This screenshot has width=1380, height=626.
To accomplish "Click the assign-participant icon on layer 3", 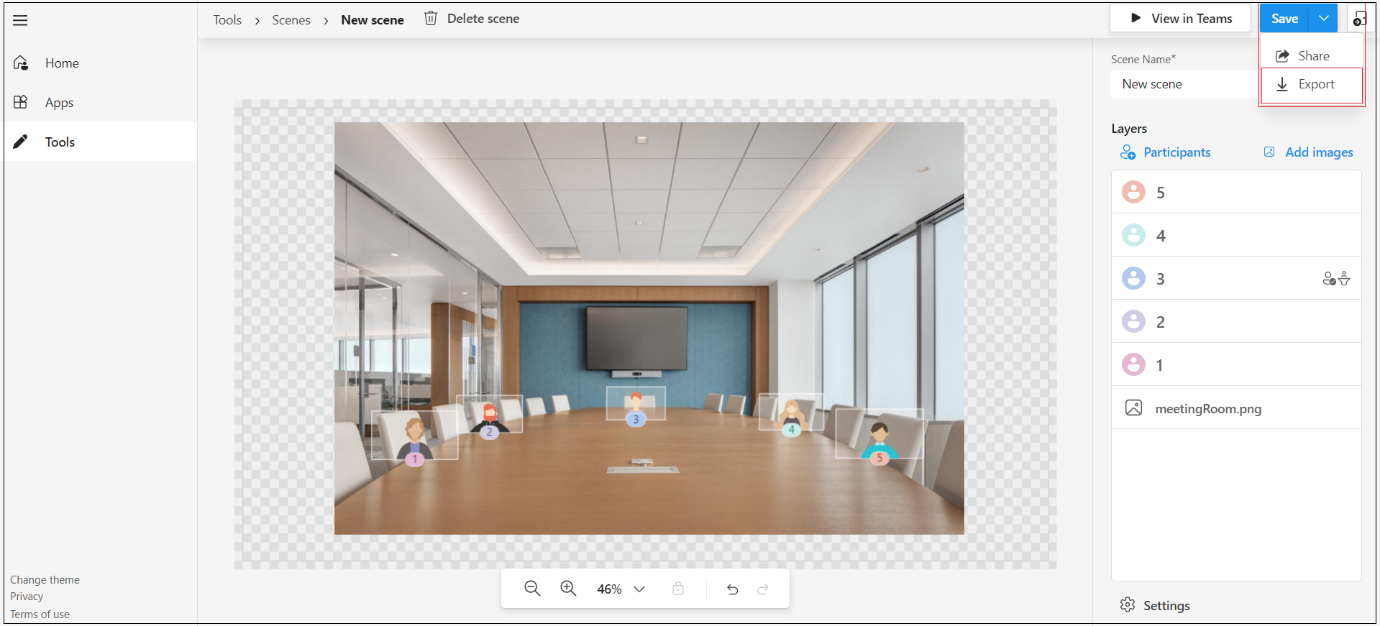I will point(1329,278).
